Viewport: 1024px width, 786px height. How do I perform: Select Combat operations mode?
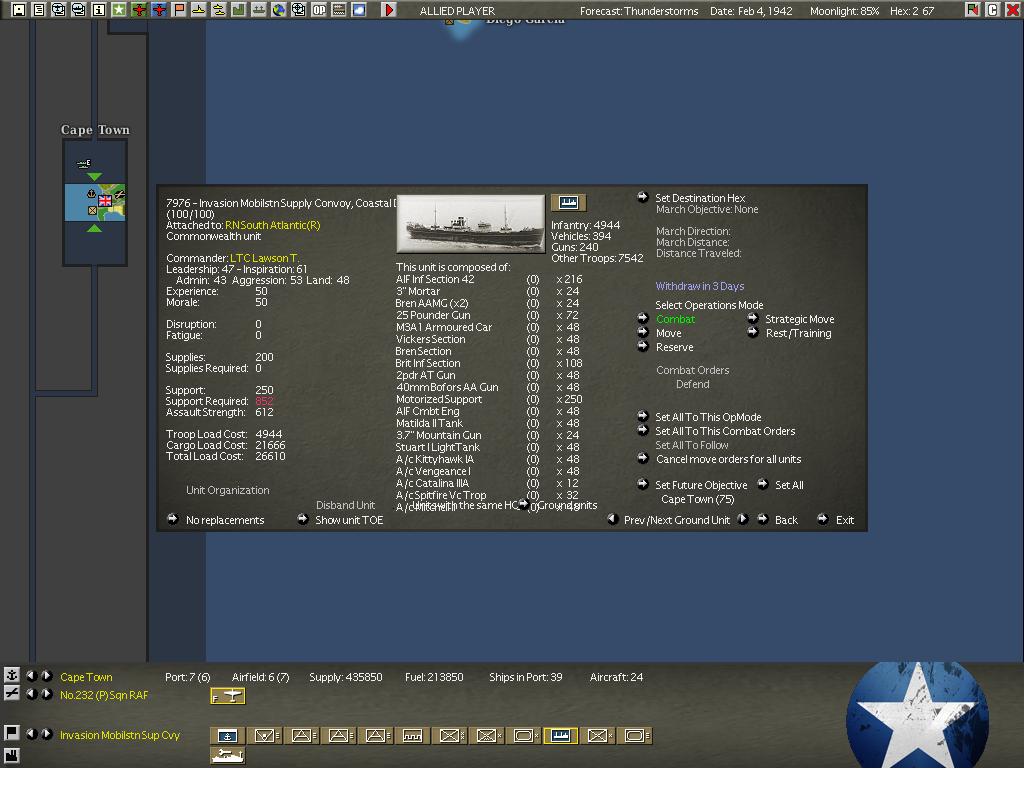coord(675,319)
